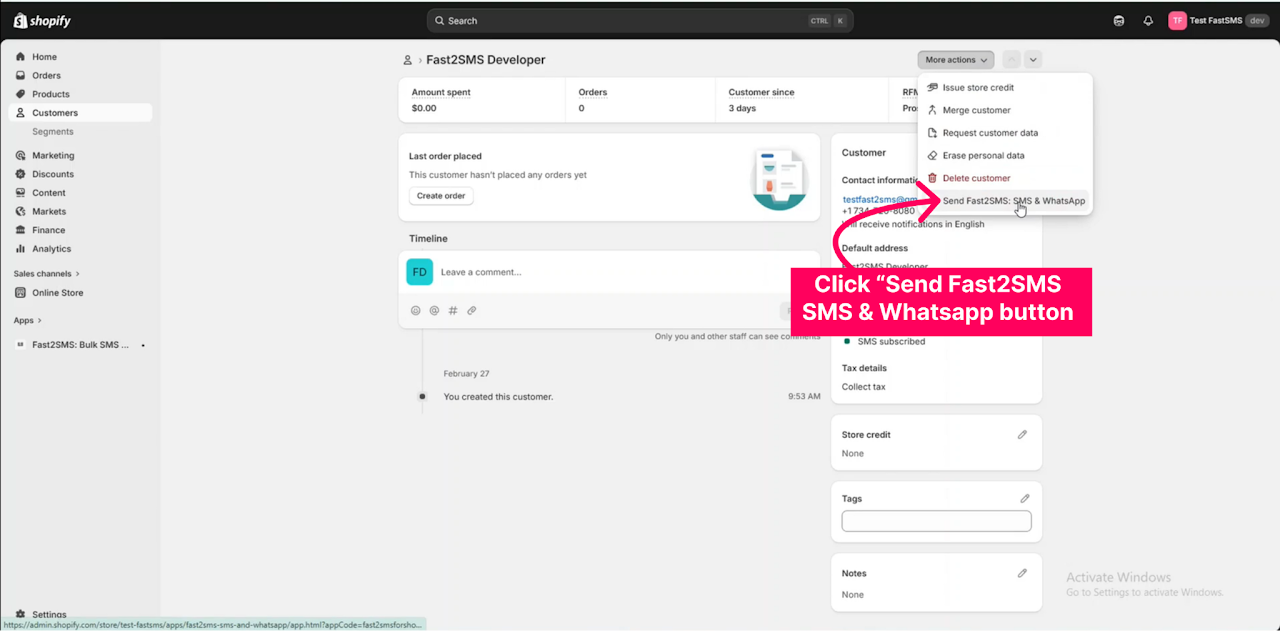Click the hashtag icon in the timeline composer
The height and width of the screenshot is (631, 1280).
pyautogui.click(x=452, y=310)
